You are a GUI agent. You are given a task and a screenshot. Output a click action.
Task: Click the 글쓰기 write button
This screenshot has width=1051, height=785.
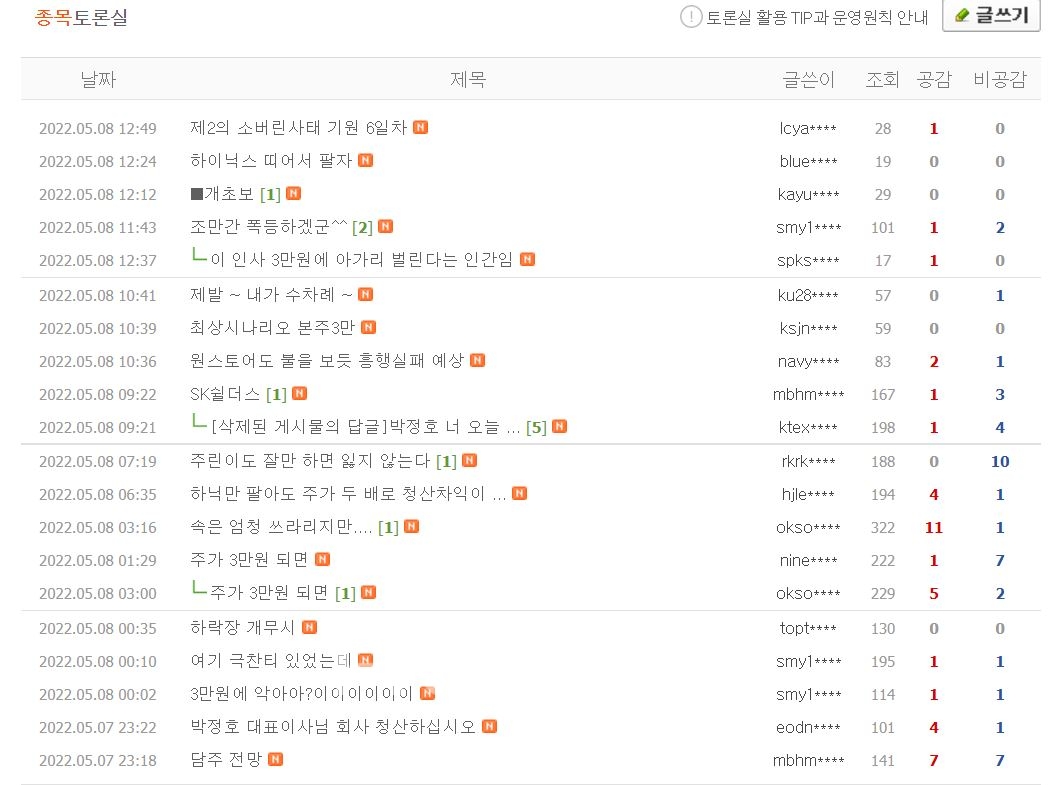[991, 15]
